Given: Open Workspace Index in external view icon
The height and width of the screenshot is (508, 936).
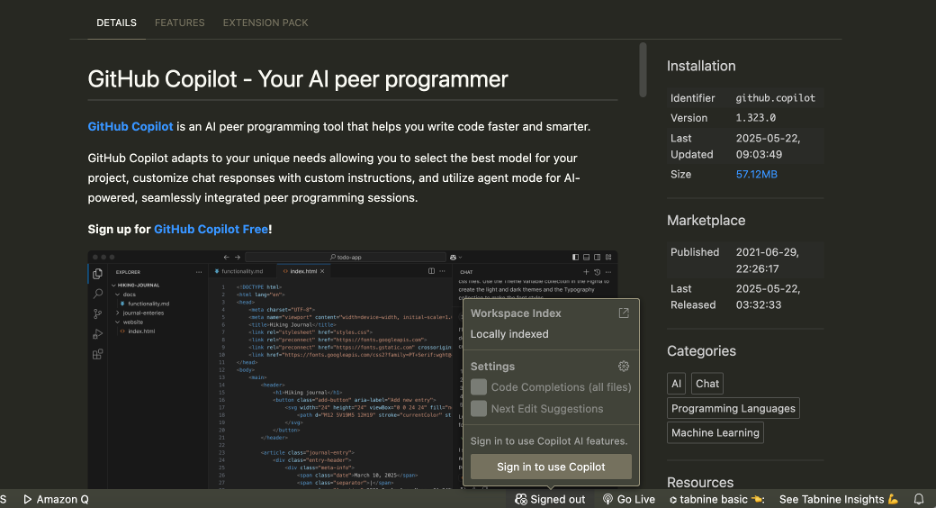Looking at the screenshot, I should 624,313.
